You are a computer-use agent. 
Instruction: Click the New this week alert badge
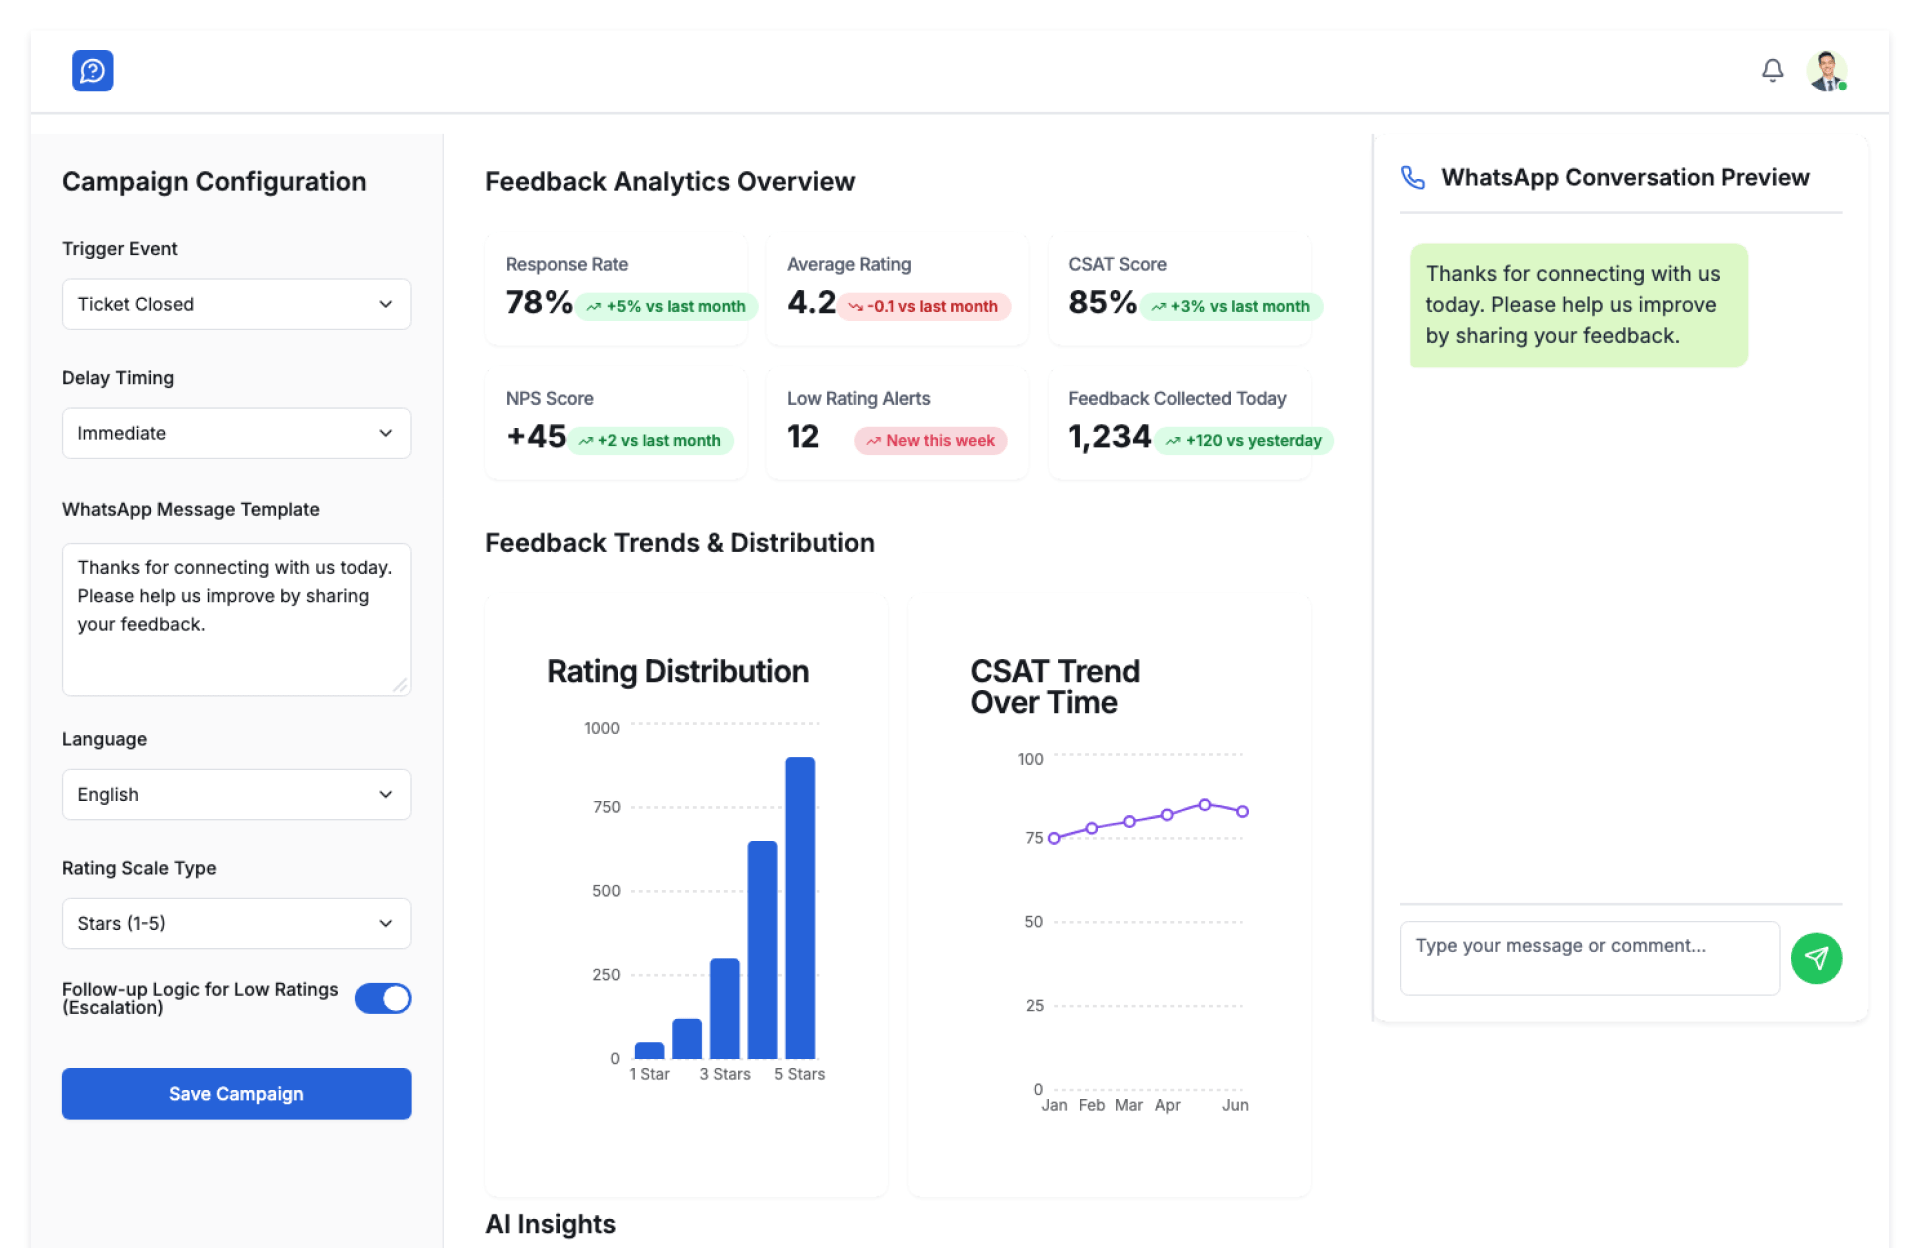[x=930, y=441]
